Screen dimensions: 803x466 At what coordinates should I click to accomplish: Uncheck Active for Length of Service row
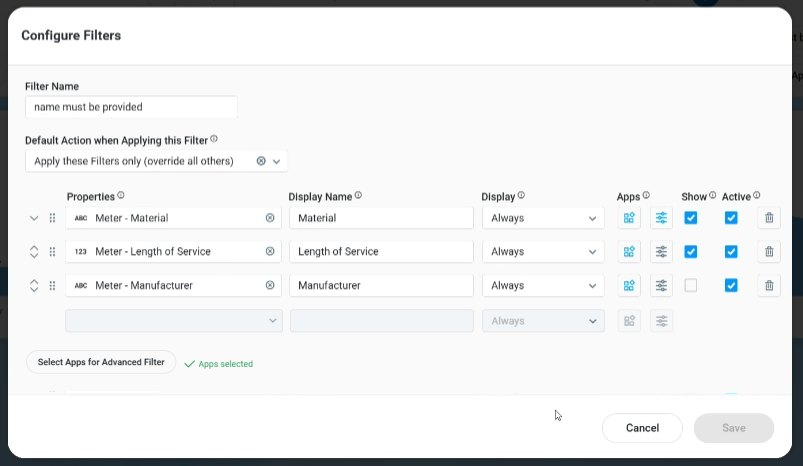click(731, 252)
